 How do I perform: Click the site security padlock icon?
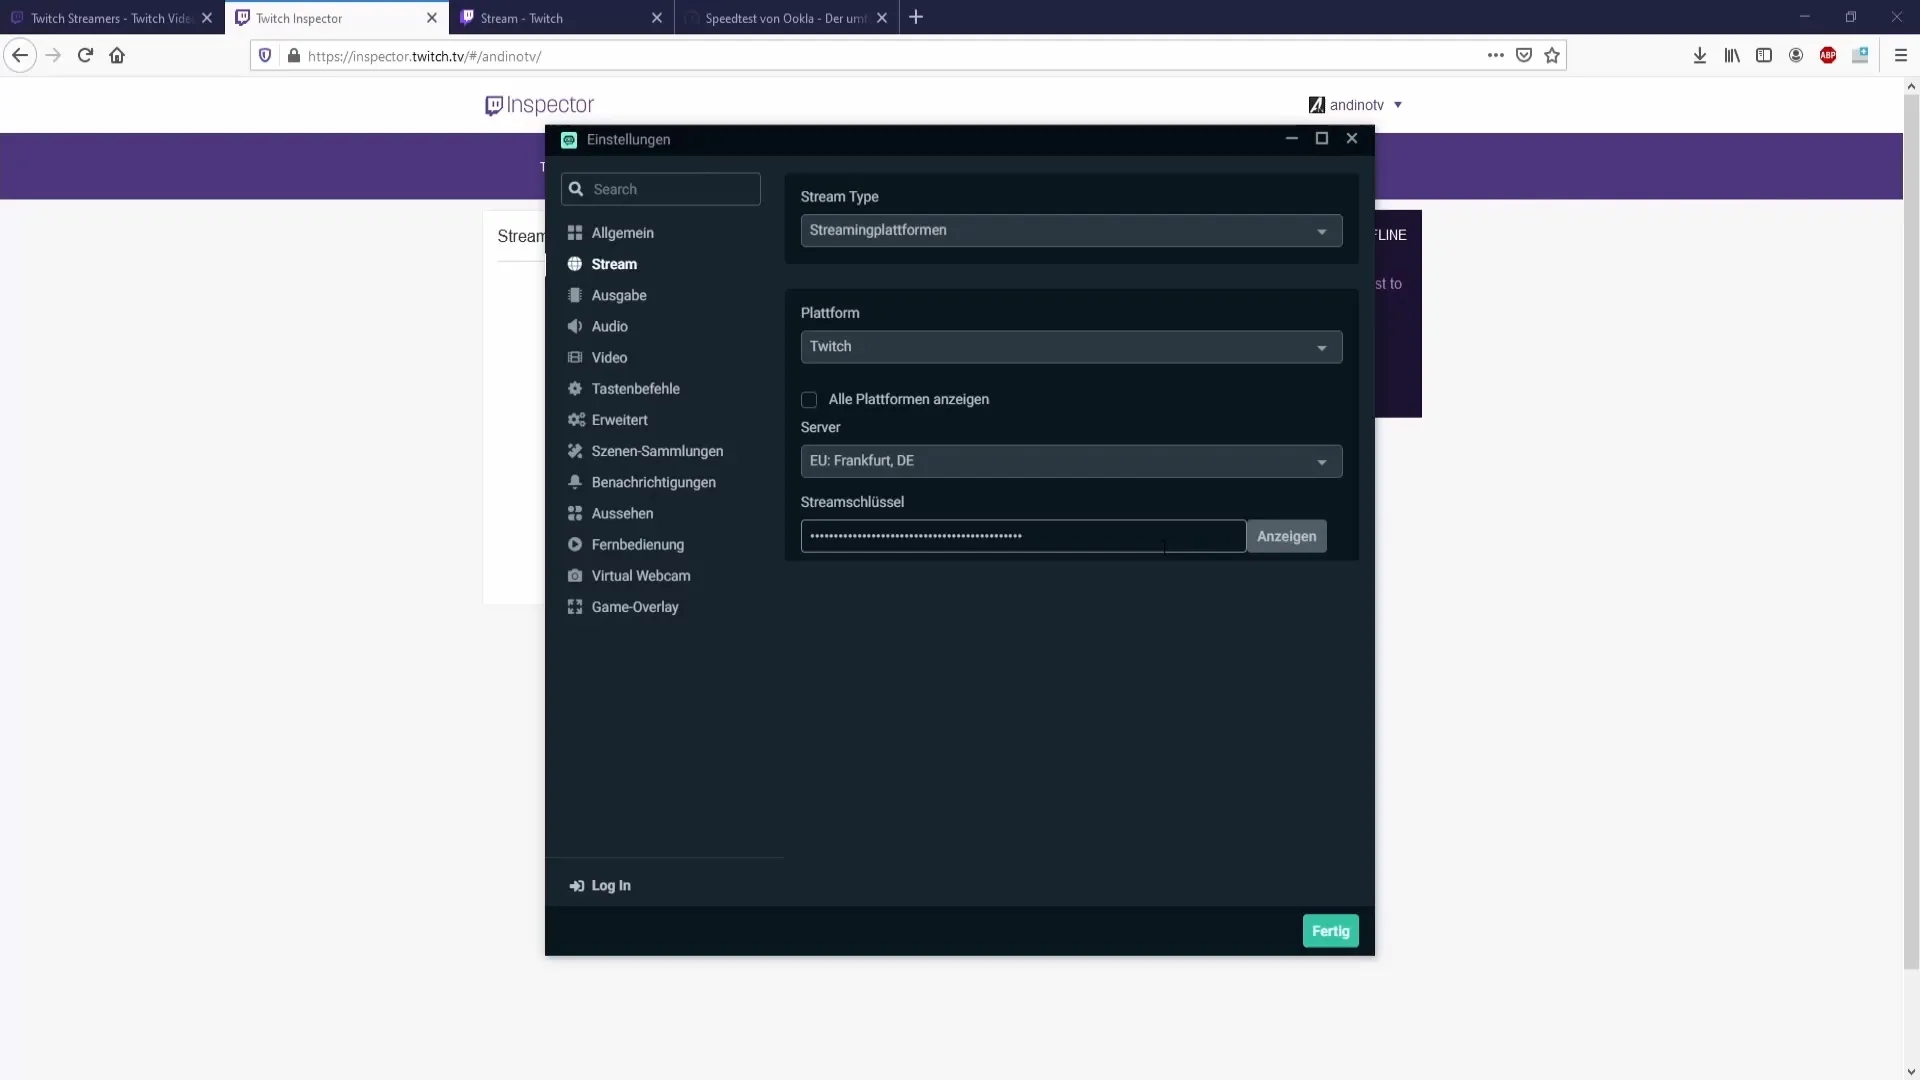(293, 56)
